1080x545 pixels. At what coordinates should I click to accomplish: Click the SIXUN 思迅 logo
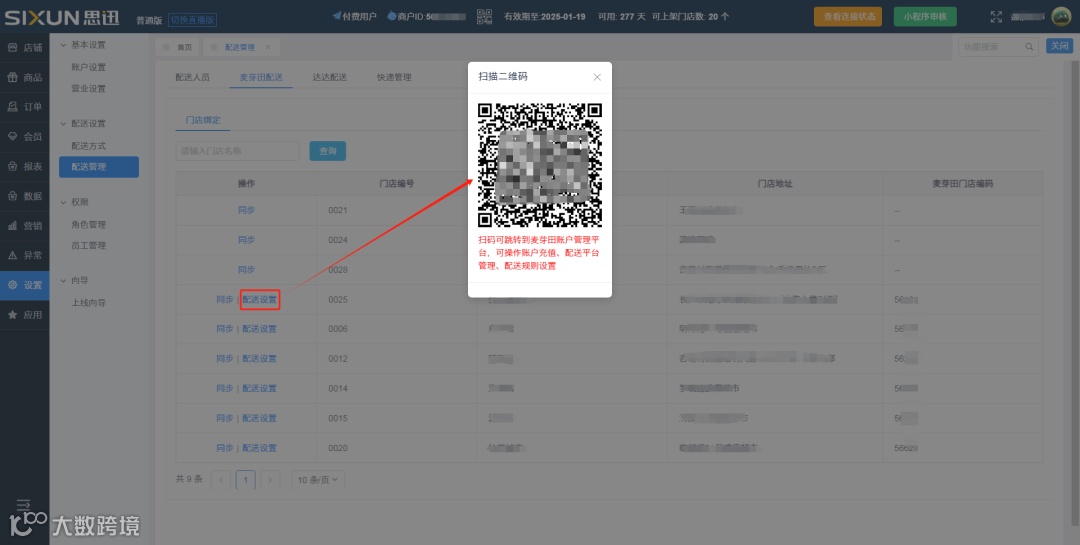point(62,17)
